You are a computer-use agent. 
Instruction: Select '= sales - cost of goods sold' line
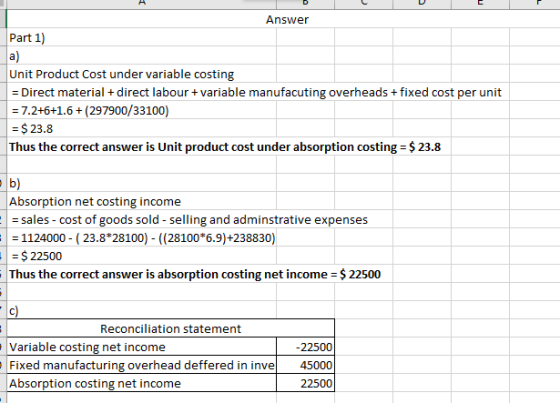[x=189, y=219]
